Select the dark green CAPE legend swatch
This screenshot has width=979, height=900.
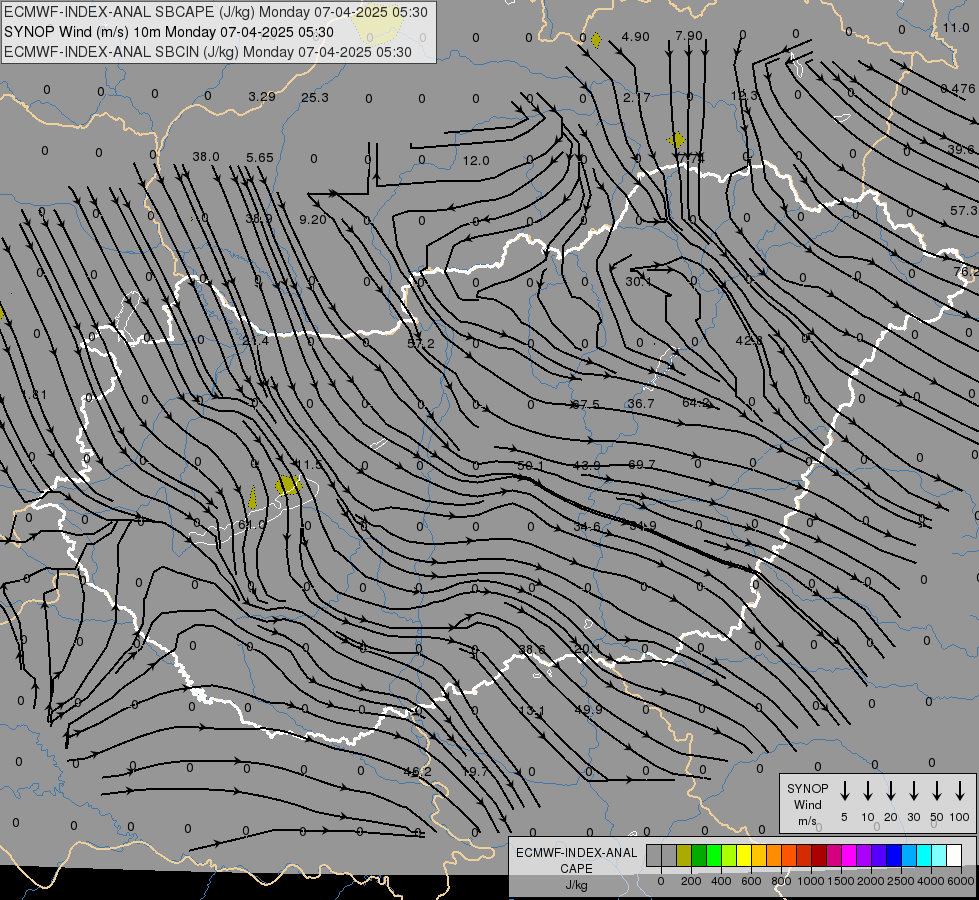point(699,856)
